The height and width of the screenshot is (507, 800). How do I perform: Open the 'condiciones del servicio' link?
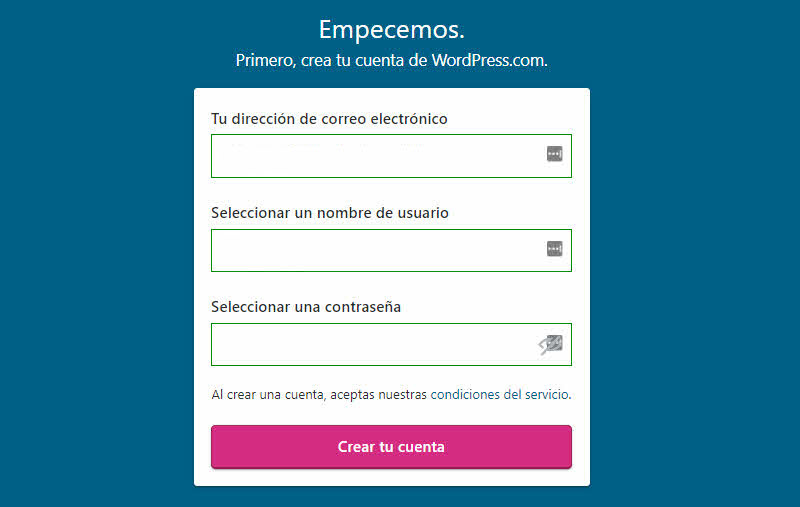(x=499, y=395)
